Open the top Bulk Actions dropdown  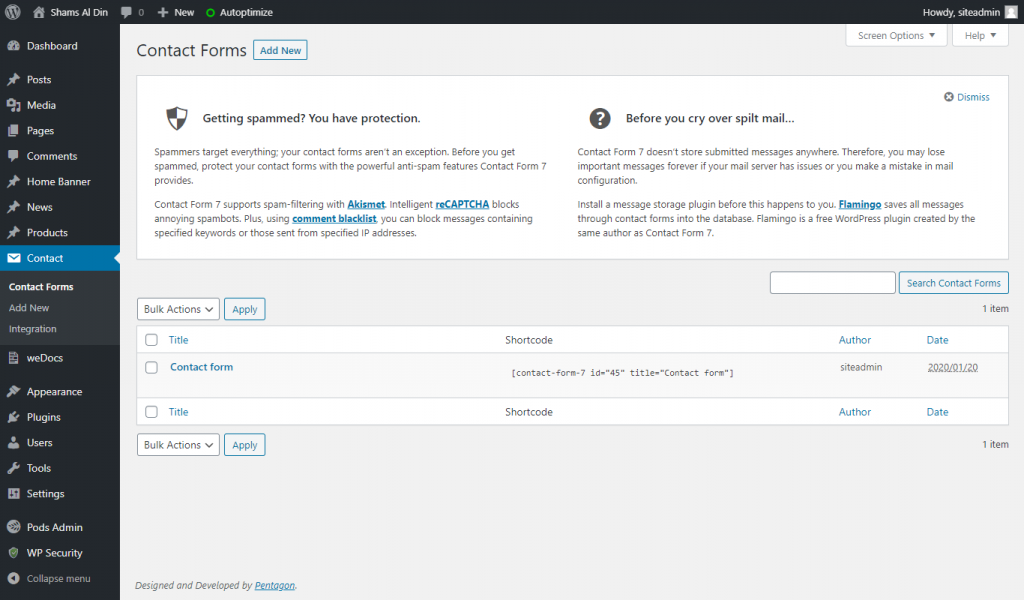[178, 309]
